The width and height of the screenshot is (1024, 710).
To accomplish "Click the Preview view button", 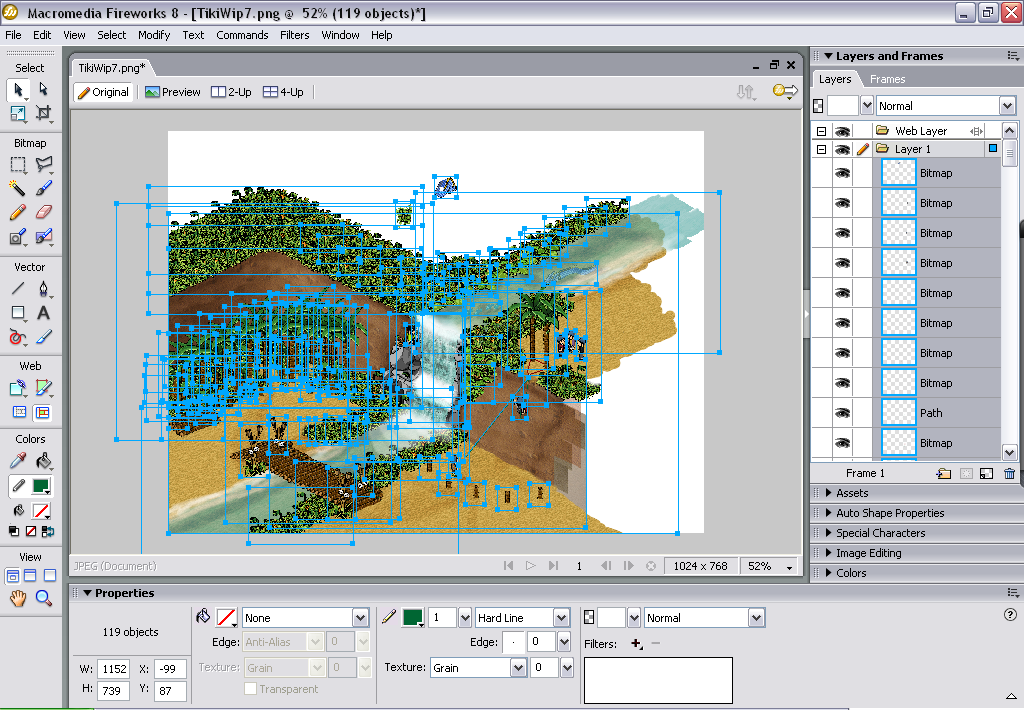I will [x=172, y=92].
